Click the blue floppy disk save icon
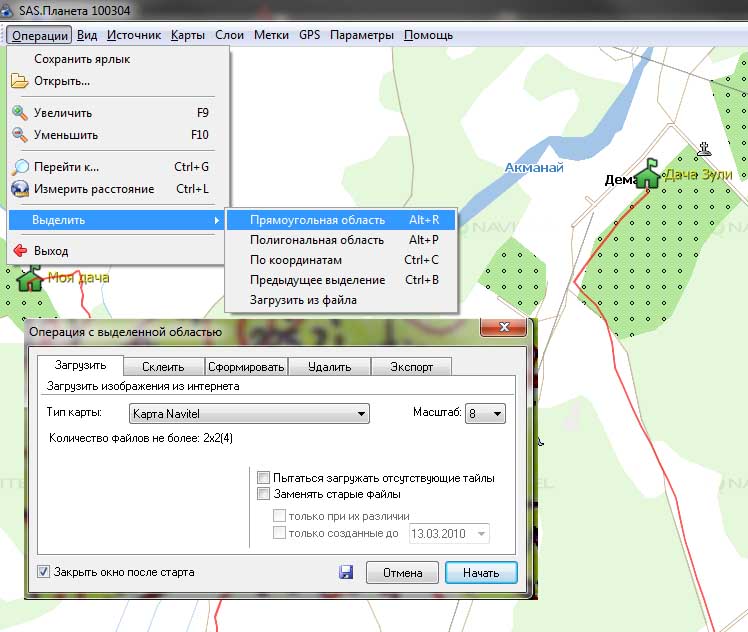Image resolution: width=748 pixels, height=632 pixels. click(x=346, y=573)
